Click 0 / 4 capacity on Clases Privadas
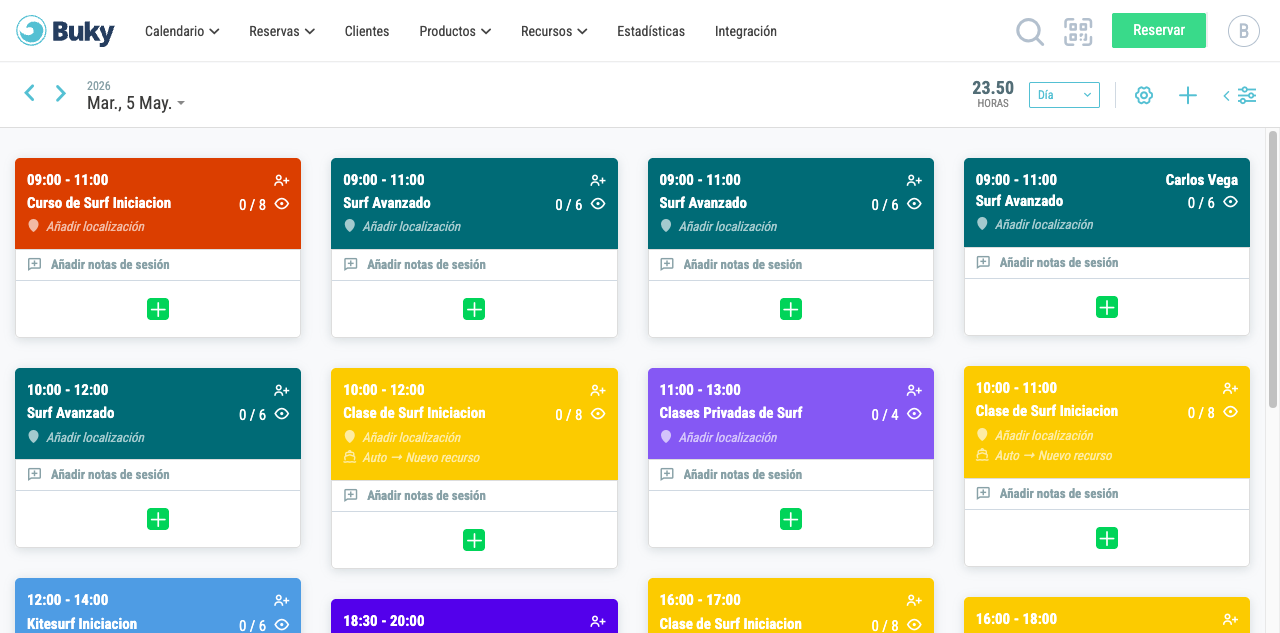This screenshot has height=633, width=1280. click(x=885, y=415)
